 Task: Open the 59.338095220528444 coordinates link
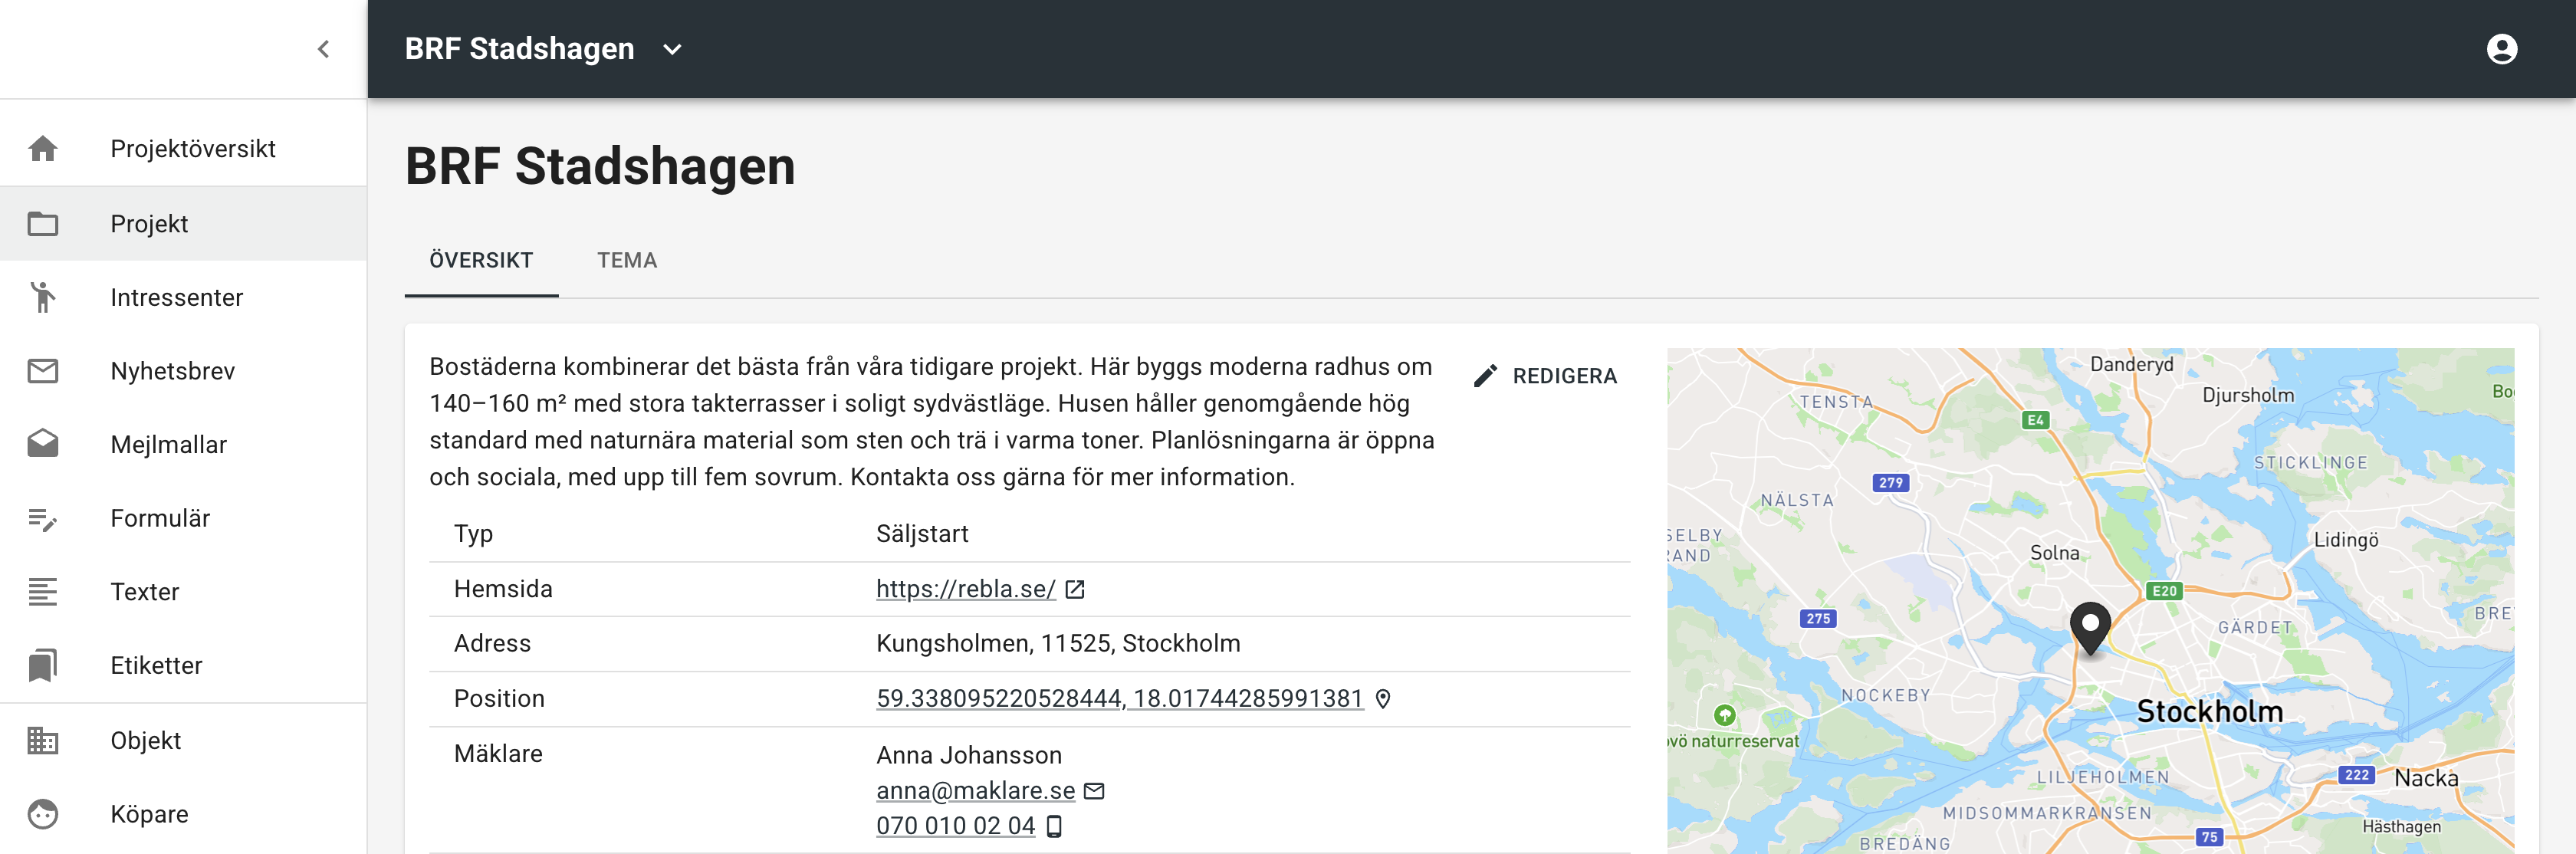pos(1119,699)
